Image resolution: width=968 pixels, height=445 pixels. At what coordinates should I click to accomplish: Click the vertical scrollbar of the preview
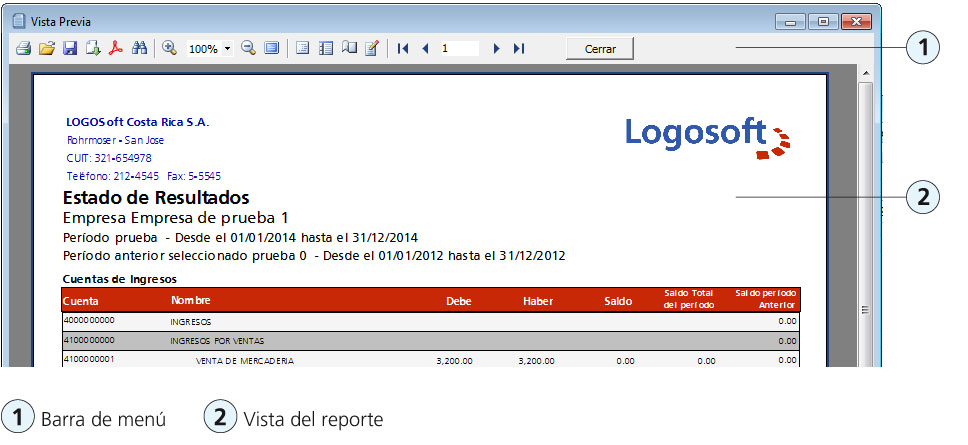point(865,220)
